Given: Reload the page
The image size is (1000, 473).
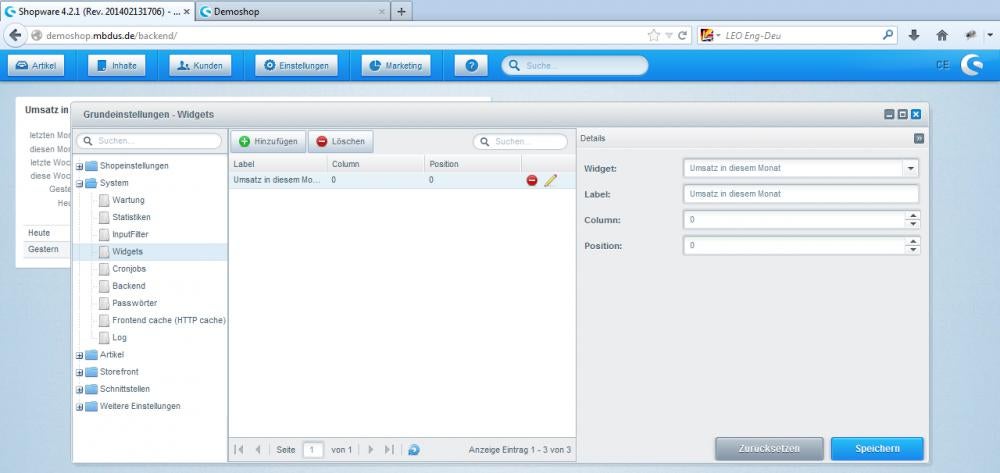Looking at the screenshot, I should coord(682,36).
